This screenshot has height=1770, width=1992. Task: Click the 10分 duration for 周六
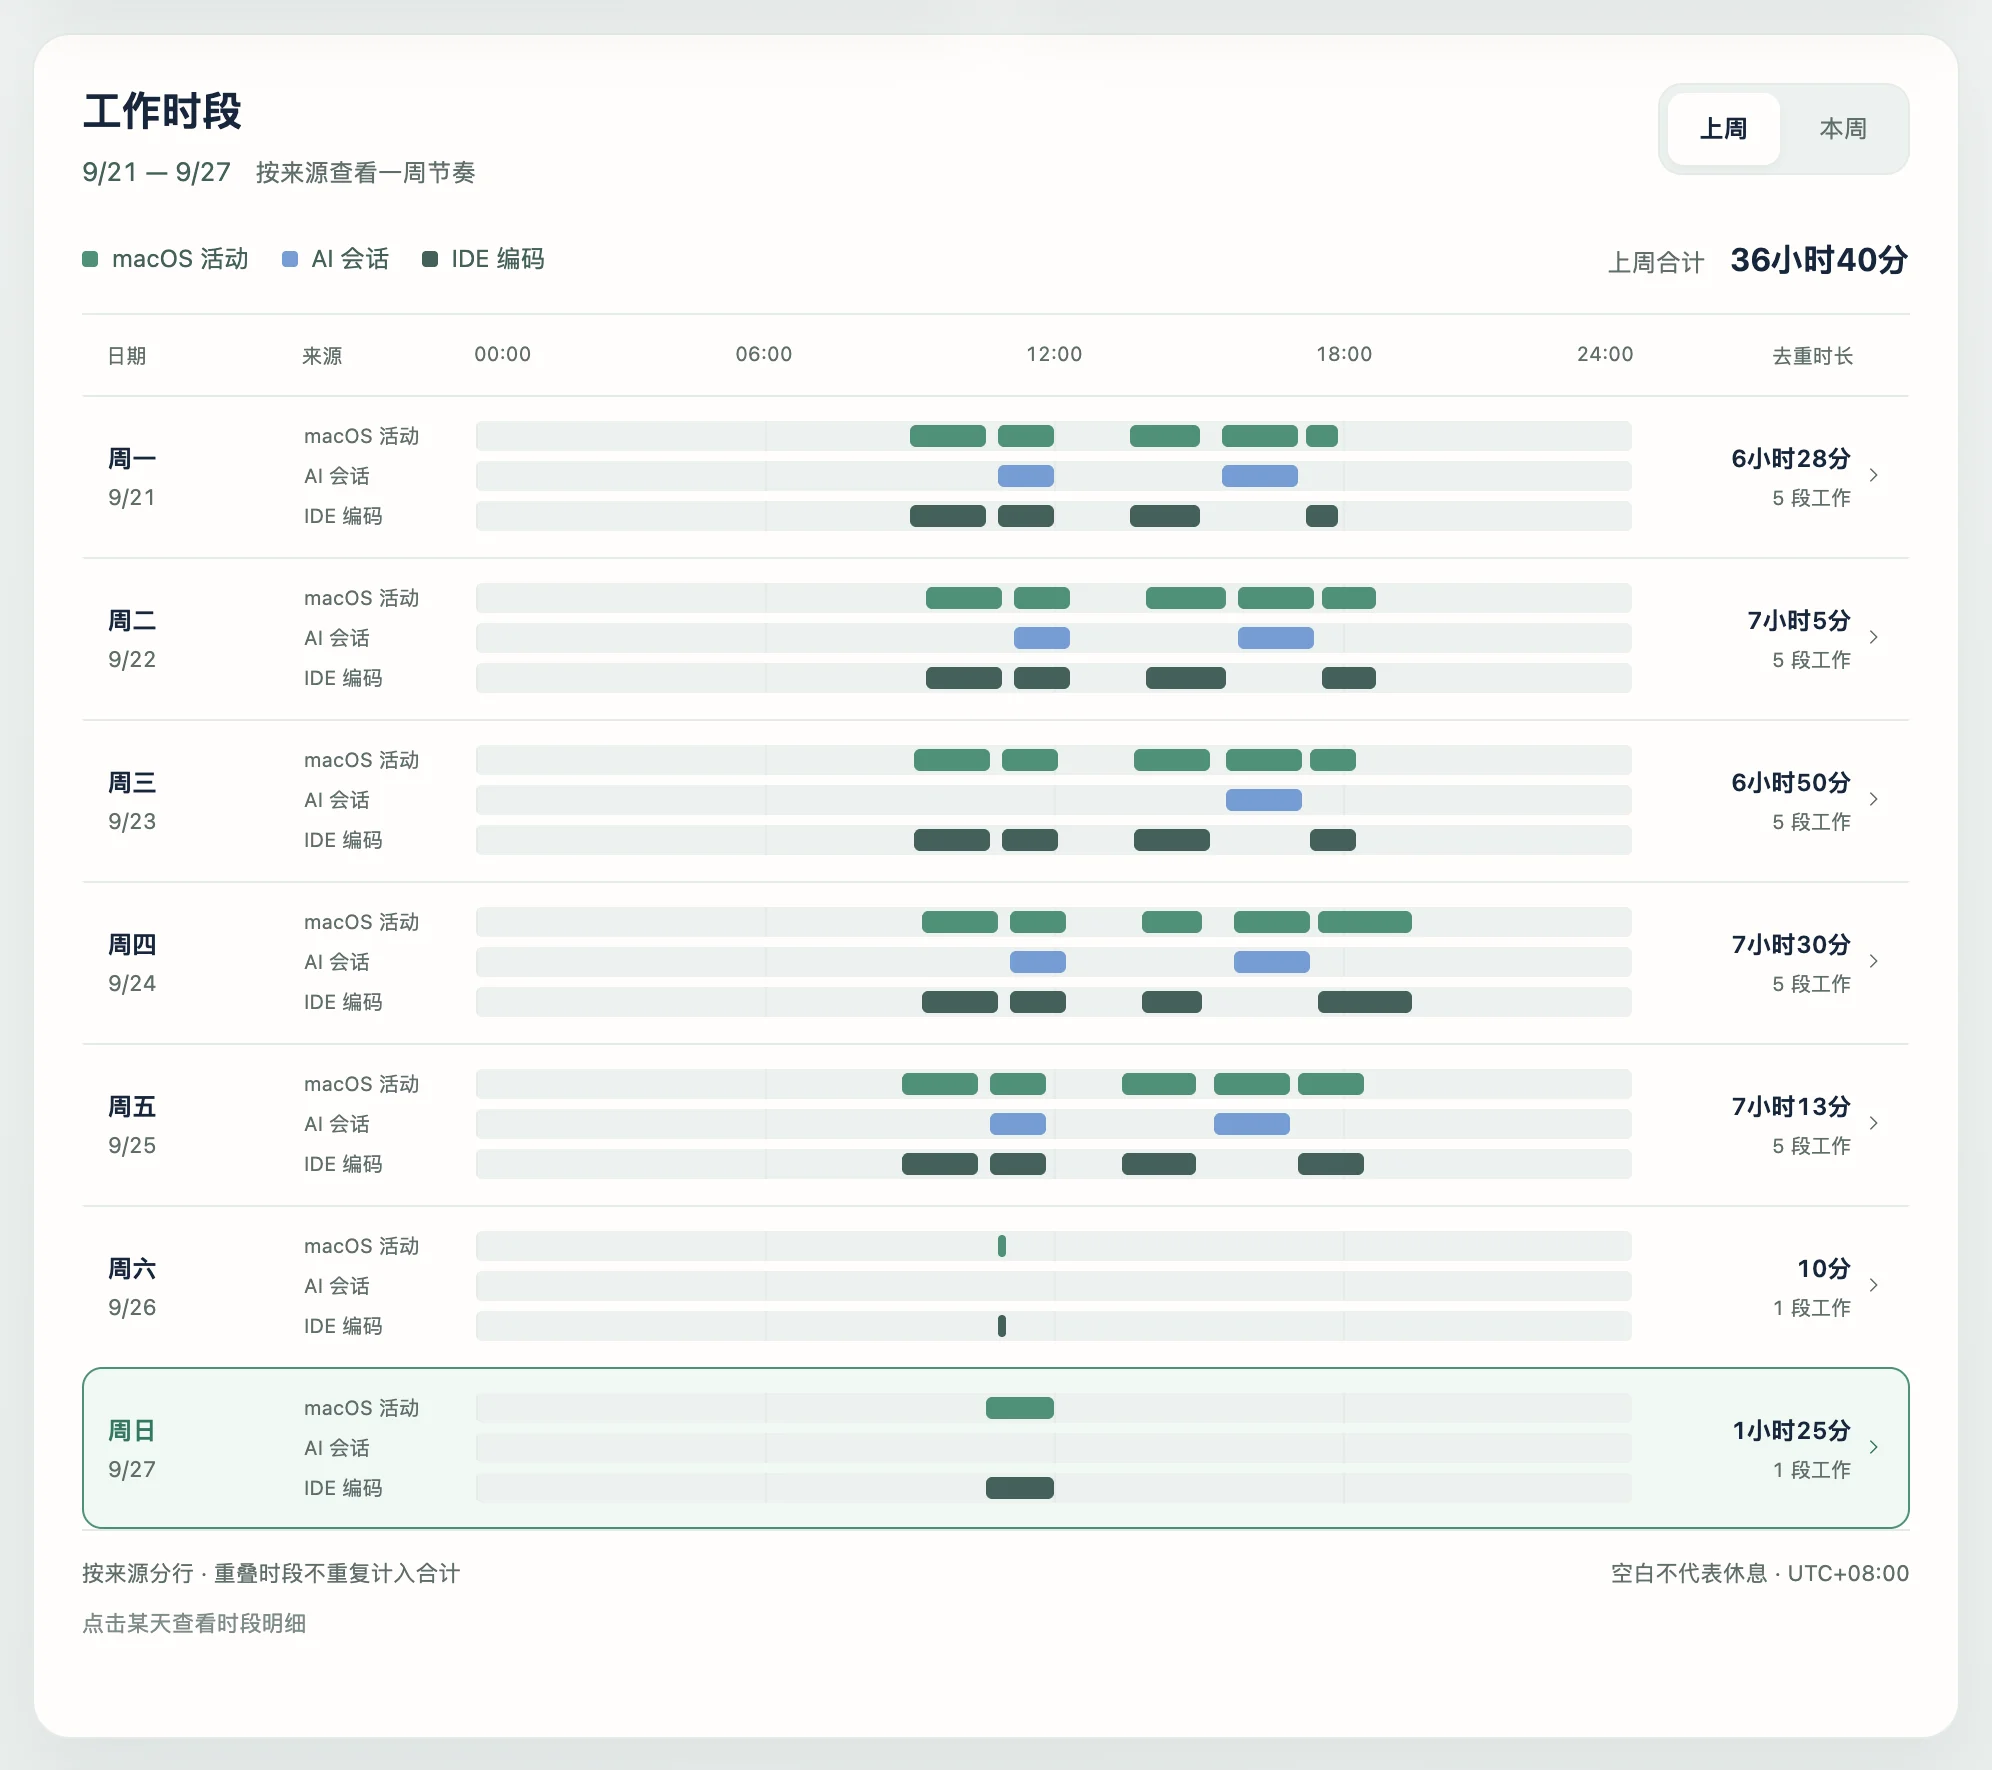pyautogui.click(x=1824, y=1269)
